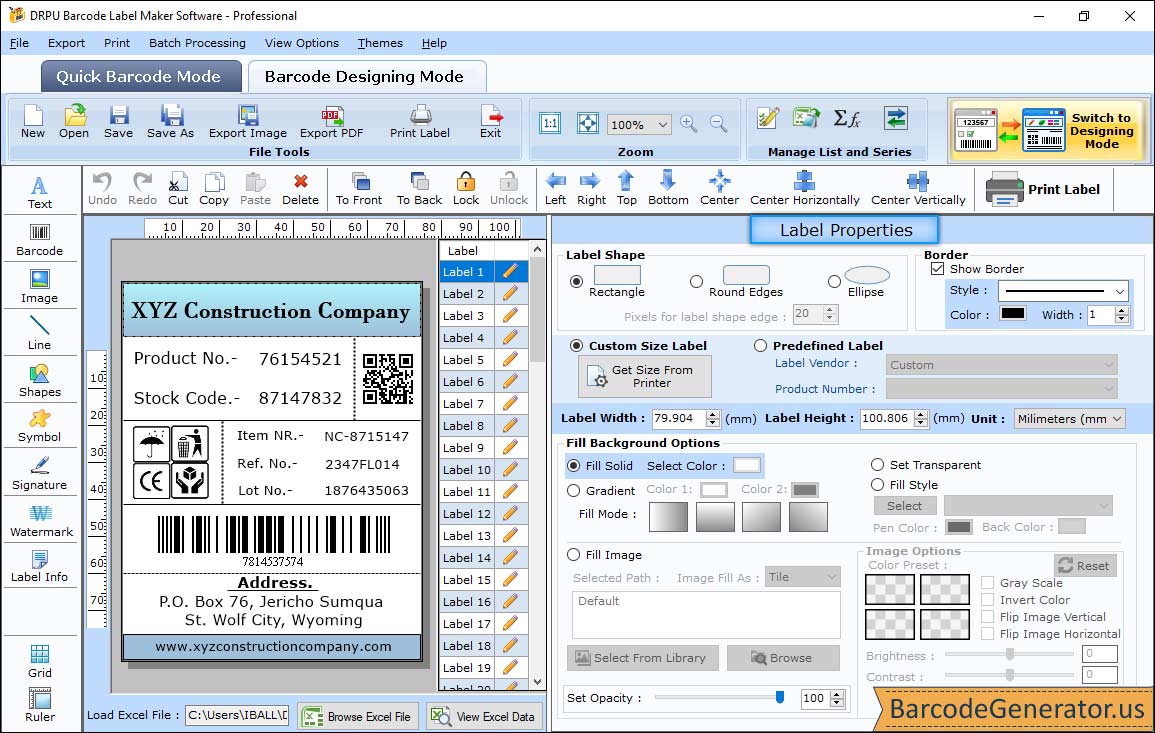
Task: Open the Unit dropdown
Action: pyautogui.click(x=1117, y=418)
